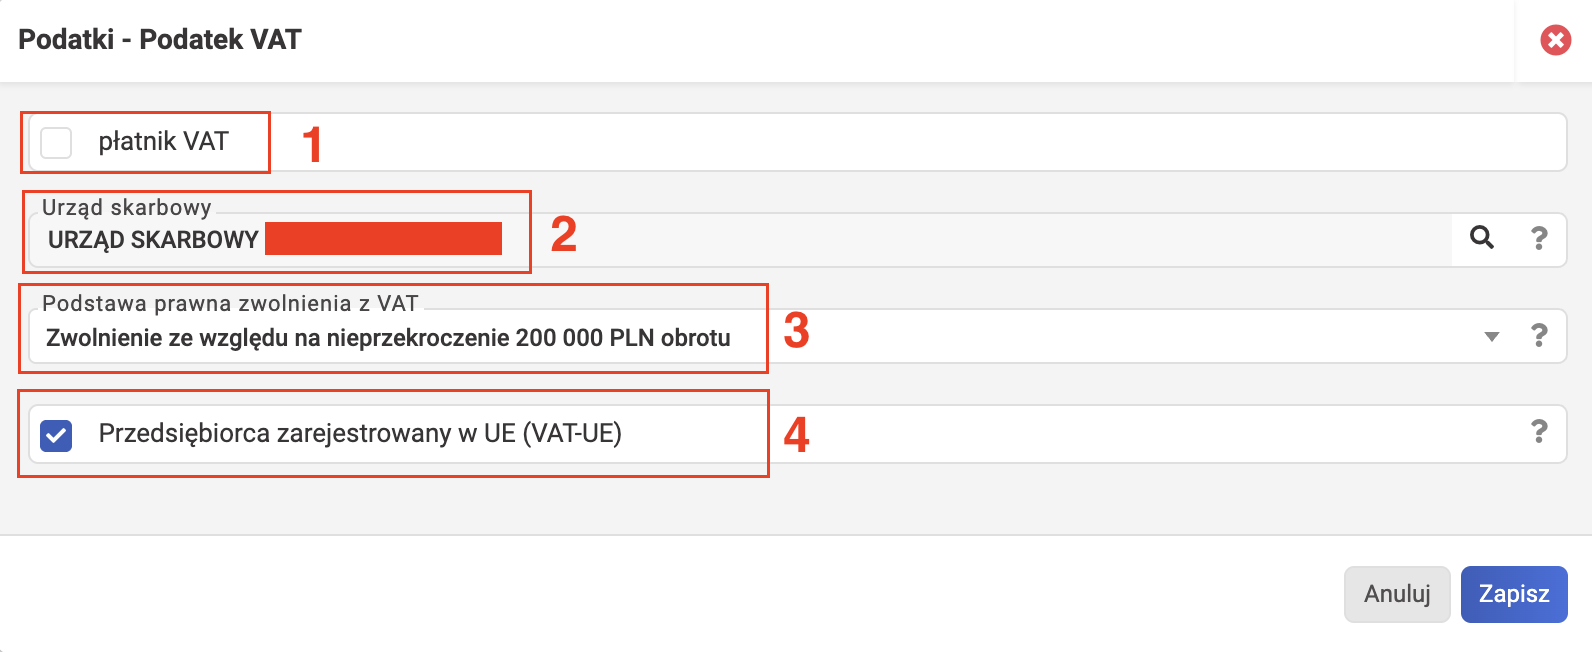The width and height of the screenshot is (1592, 652).
Task: Save changes with the Zapisz button
Action: 1514,595
